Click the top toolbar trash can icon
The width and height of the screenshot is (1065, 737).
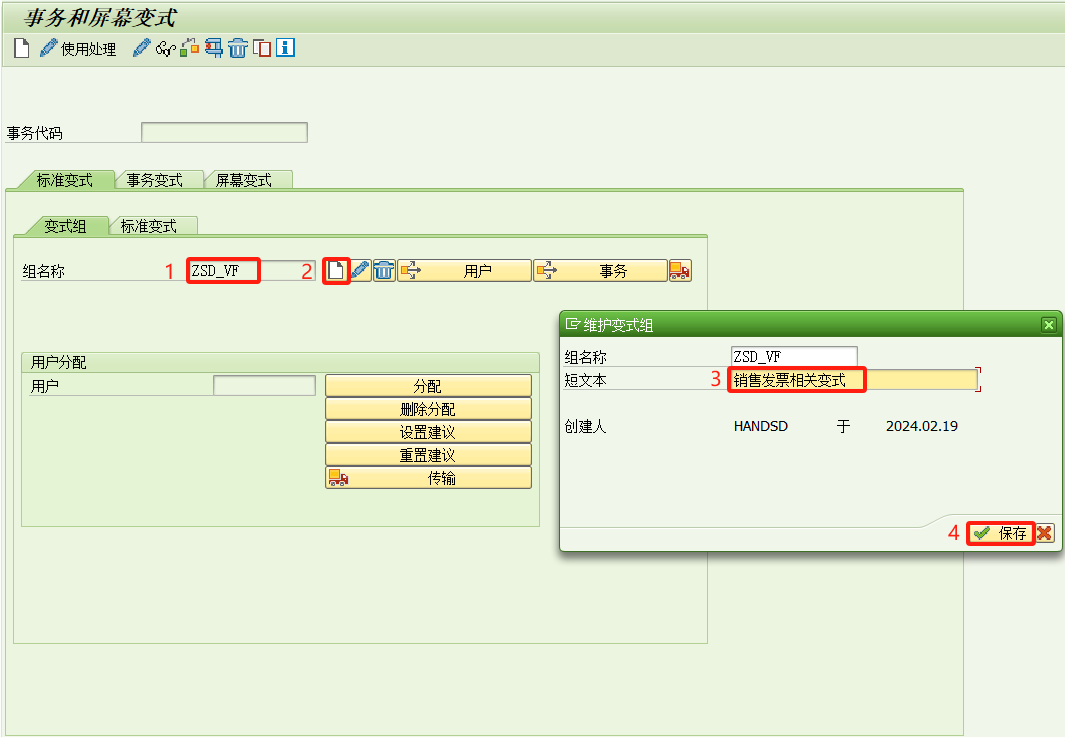[x=238, y=48]
